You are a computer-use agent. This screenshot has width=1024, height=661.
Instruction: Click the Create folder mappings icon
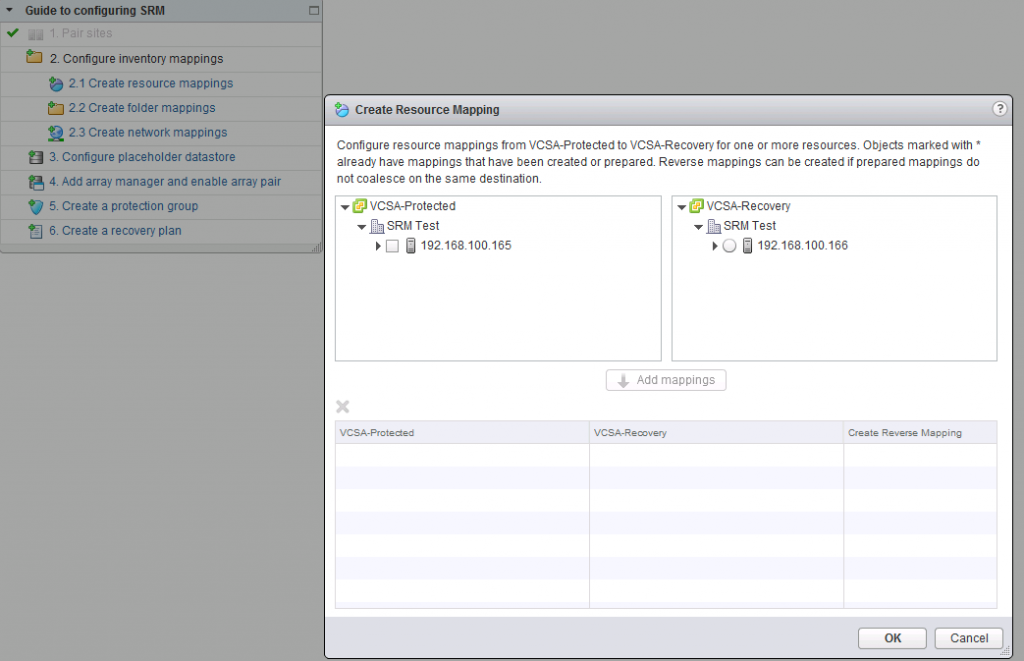(x=56, y=108)
